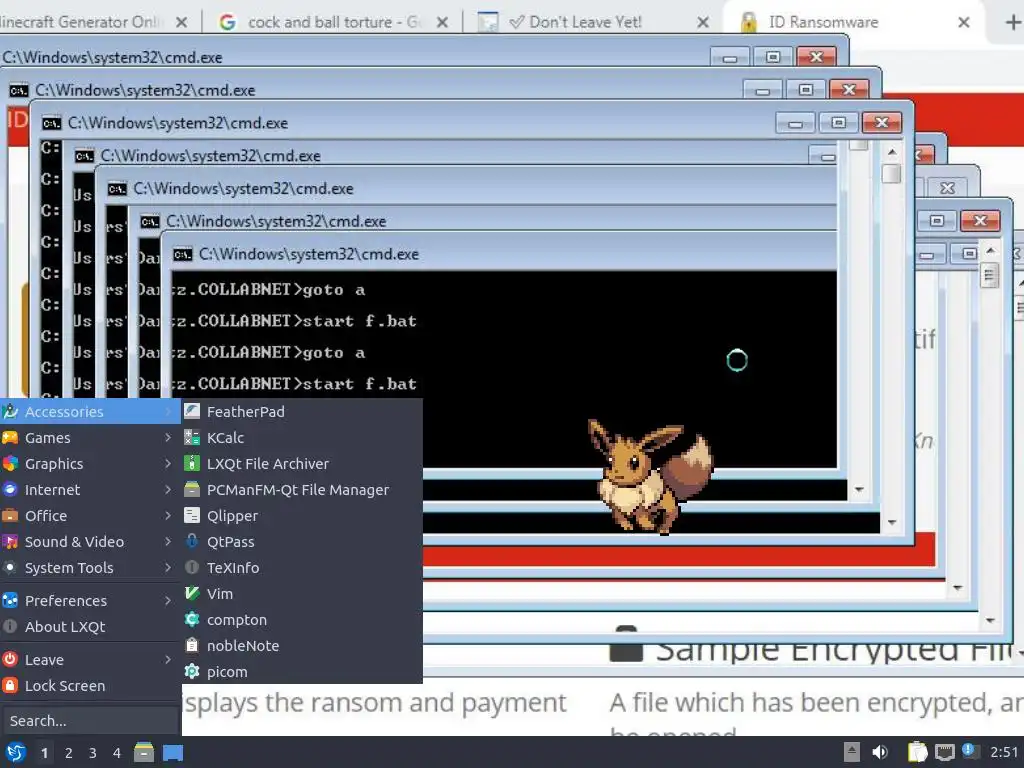1024x768 pixels.
Task: Open the notification info tray icon
Action: pyautogui.click(x=970, y=752)
